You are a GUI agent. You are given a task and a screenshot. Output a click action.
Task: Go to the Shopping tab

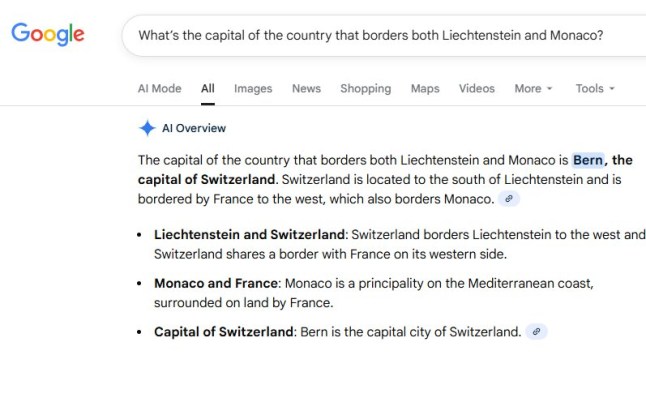pos(365,88)
